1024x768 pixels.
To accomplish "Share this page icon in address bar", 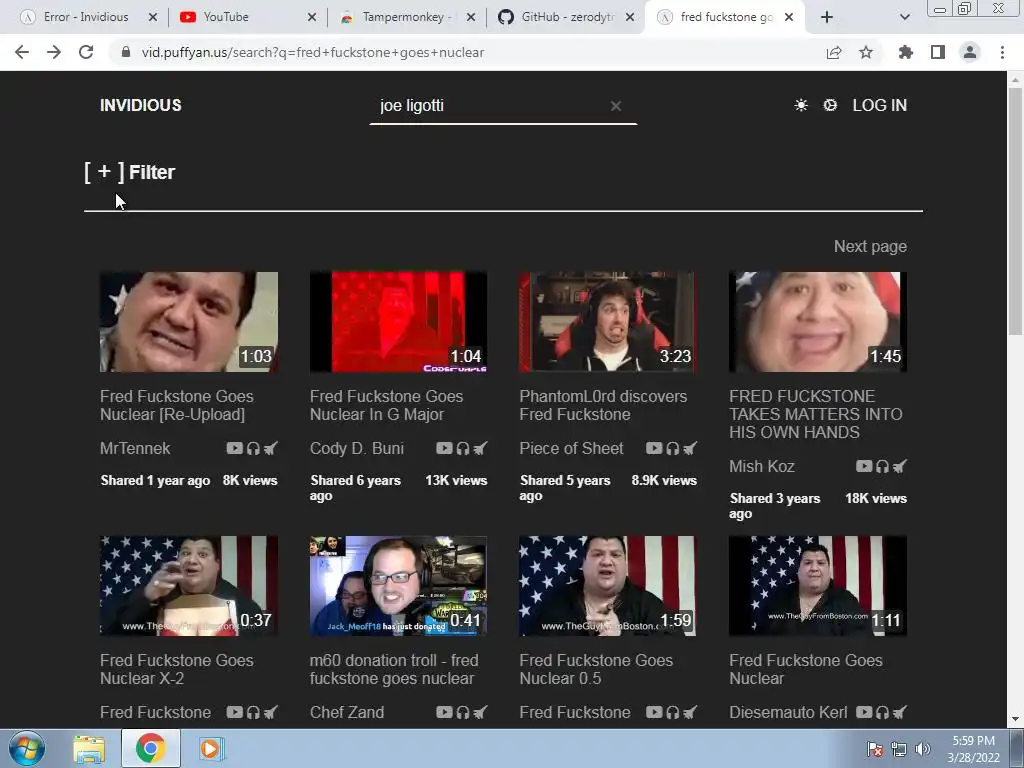I will (834, 52).
